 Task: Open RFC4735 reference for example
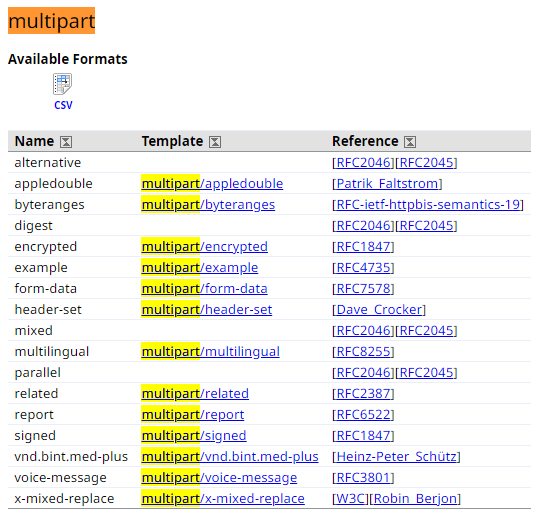coord(363,268)
